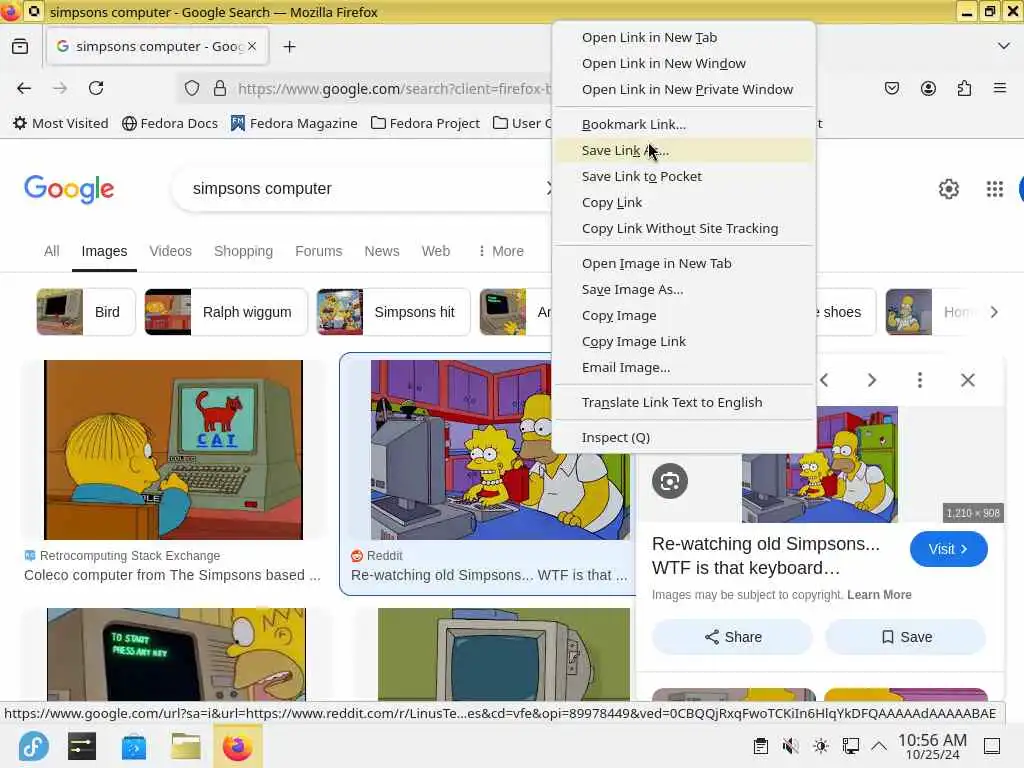Image resolution: width=1024 pixels, height=768 pixels.
Task: Choose Open Link in New Window
Action: point(684,63)
